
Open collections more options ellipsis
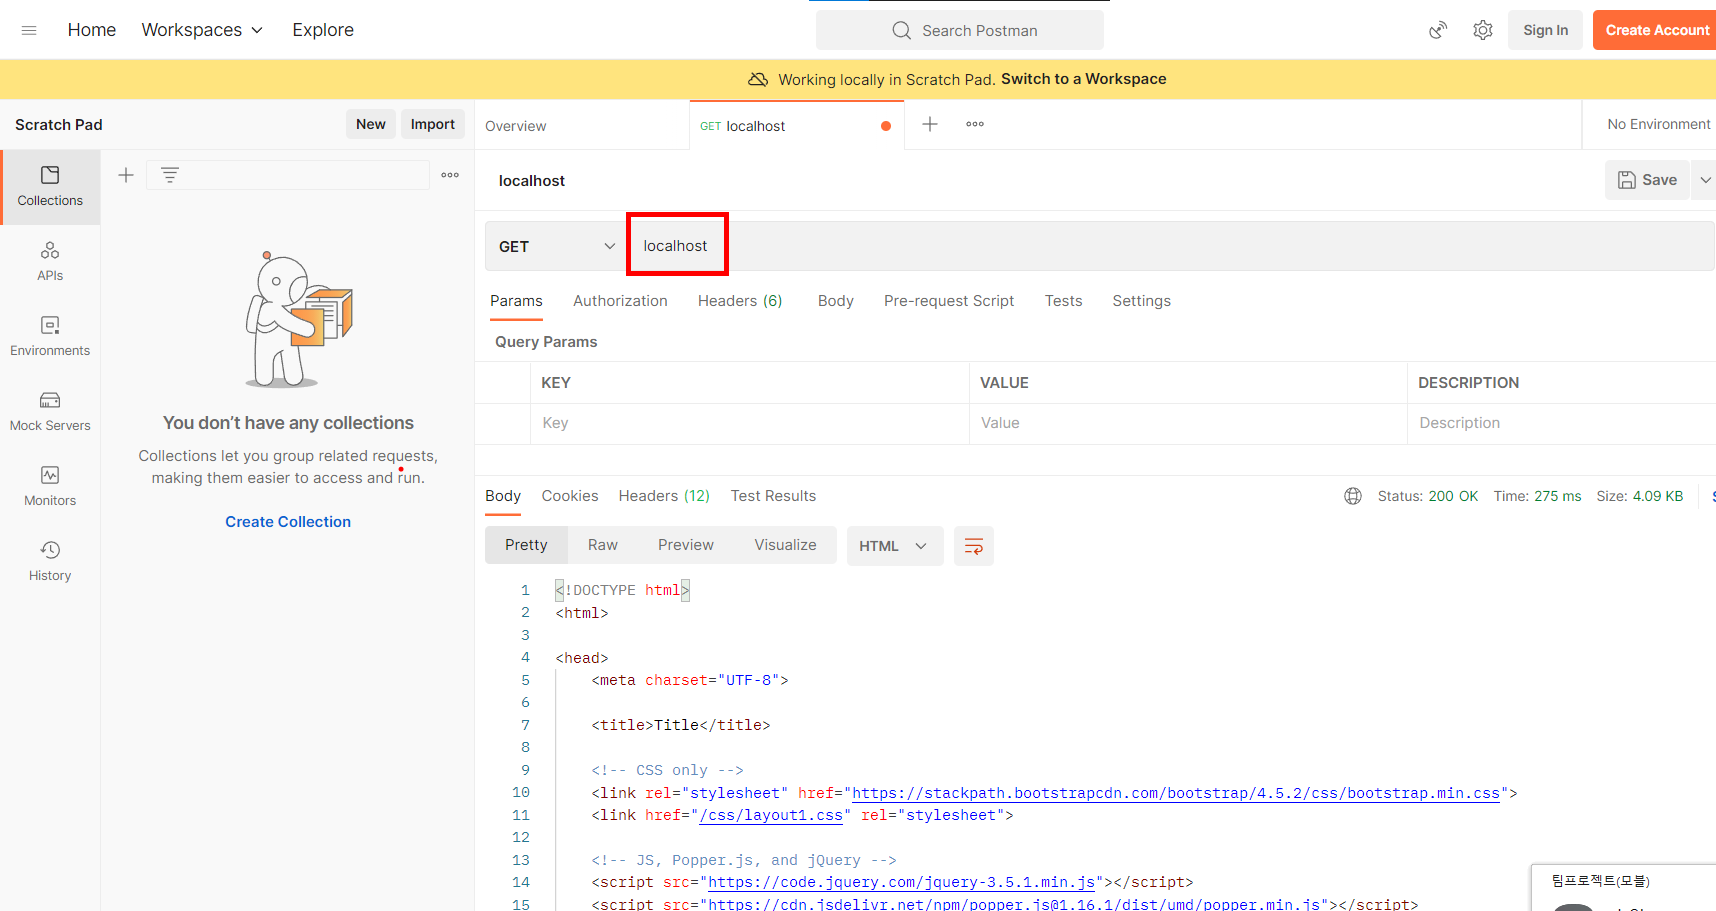click(x=450, y=175)
